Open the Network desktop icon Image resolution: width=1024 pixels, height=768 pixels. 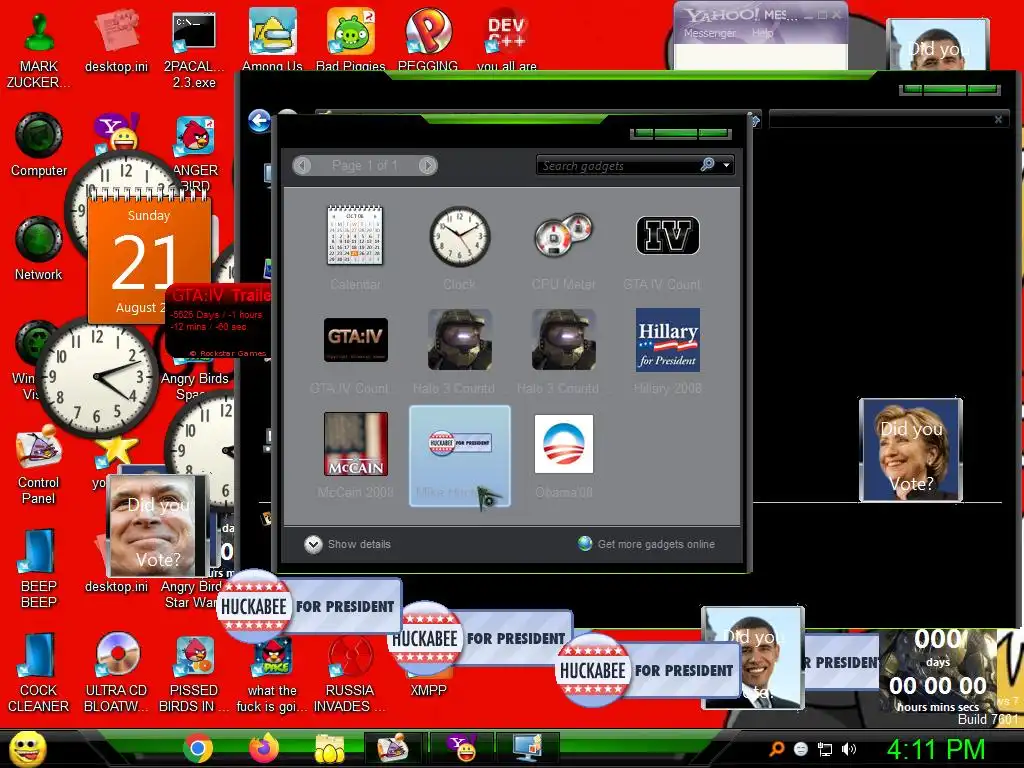click(x=39, y=249)
